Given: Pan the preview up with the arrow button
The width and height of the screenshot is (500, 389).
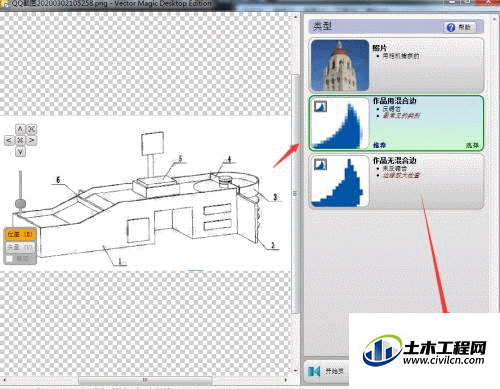Looking at the screenshot, I should 20,129.
